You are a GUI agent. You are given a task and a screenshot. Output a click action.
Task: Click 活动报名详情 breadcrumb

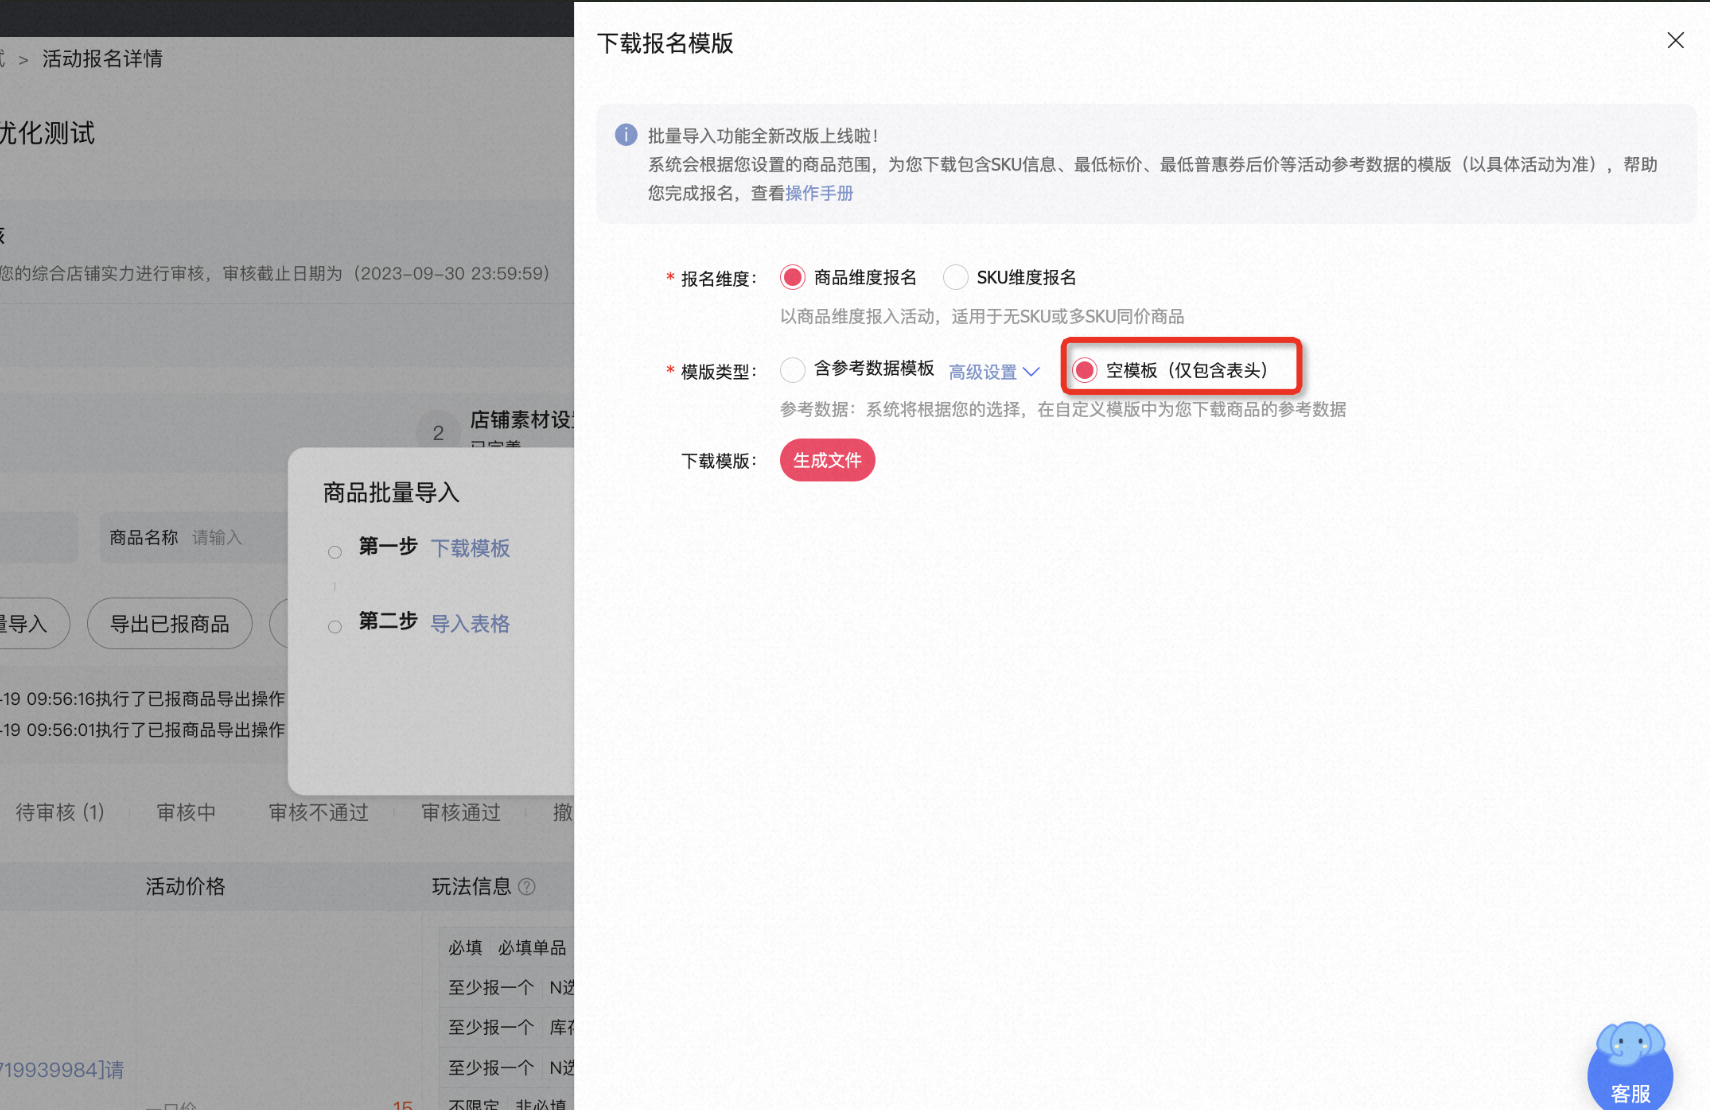pos(102,59)
